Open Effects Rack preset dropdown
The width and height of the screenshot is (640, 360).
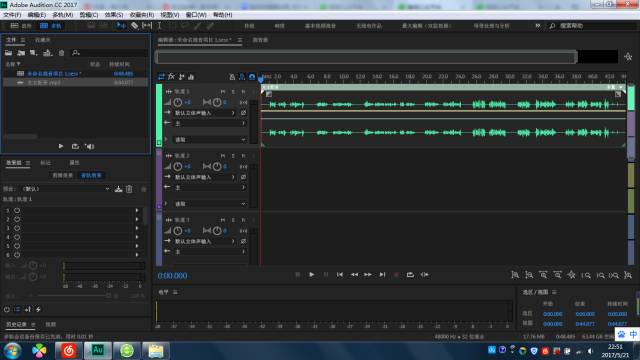click(x=66, y=189)
